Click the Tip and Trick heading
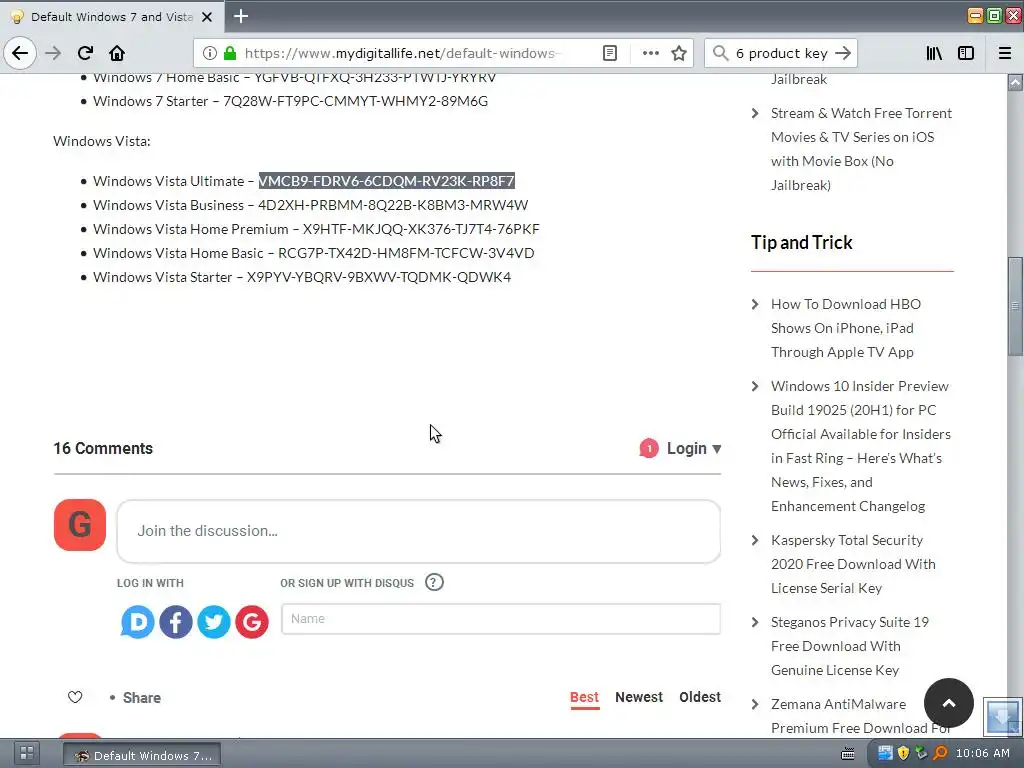 [801, 242]
